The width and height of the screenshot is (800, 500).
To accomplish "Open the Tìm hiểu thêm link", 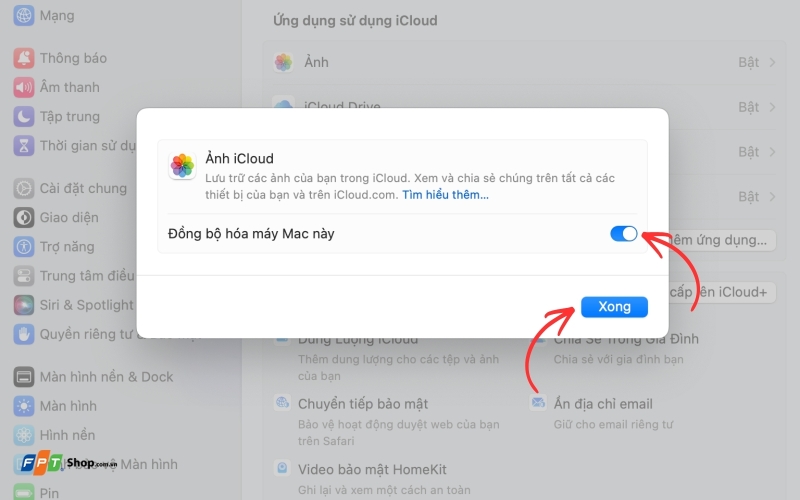I will pos(445,195).
